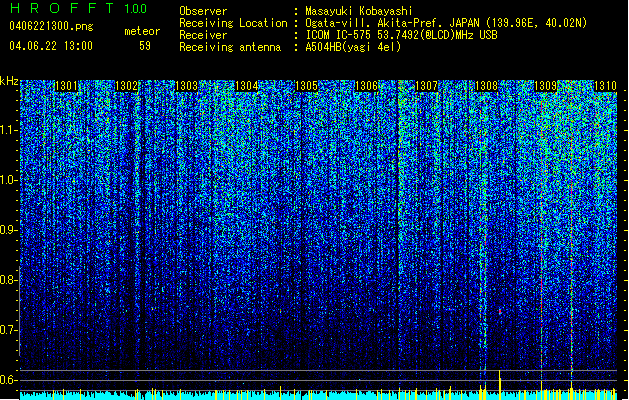Click the Observer label
This screenshot has height=400, width=629.
coord(203,11)
